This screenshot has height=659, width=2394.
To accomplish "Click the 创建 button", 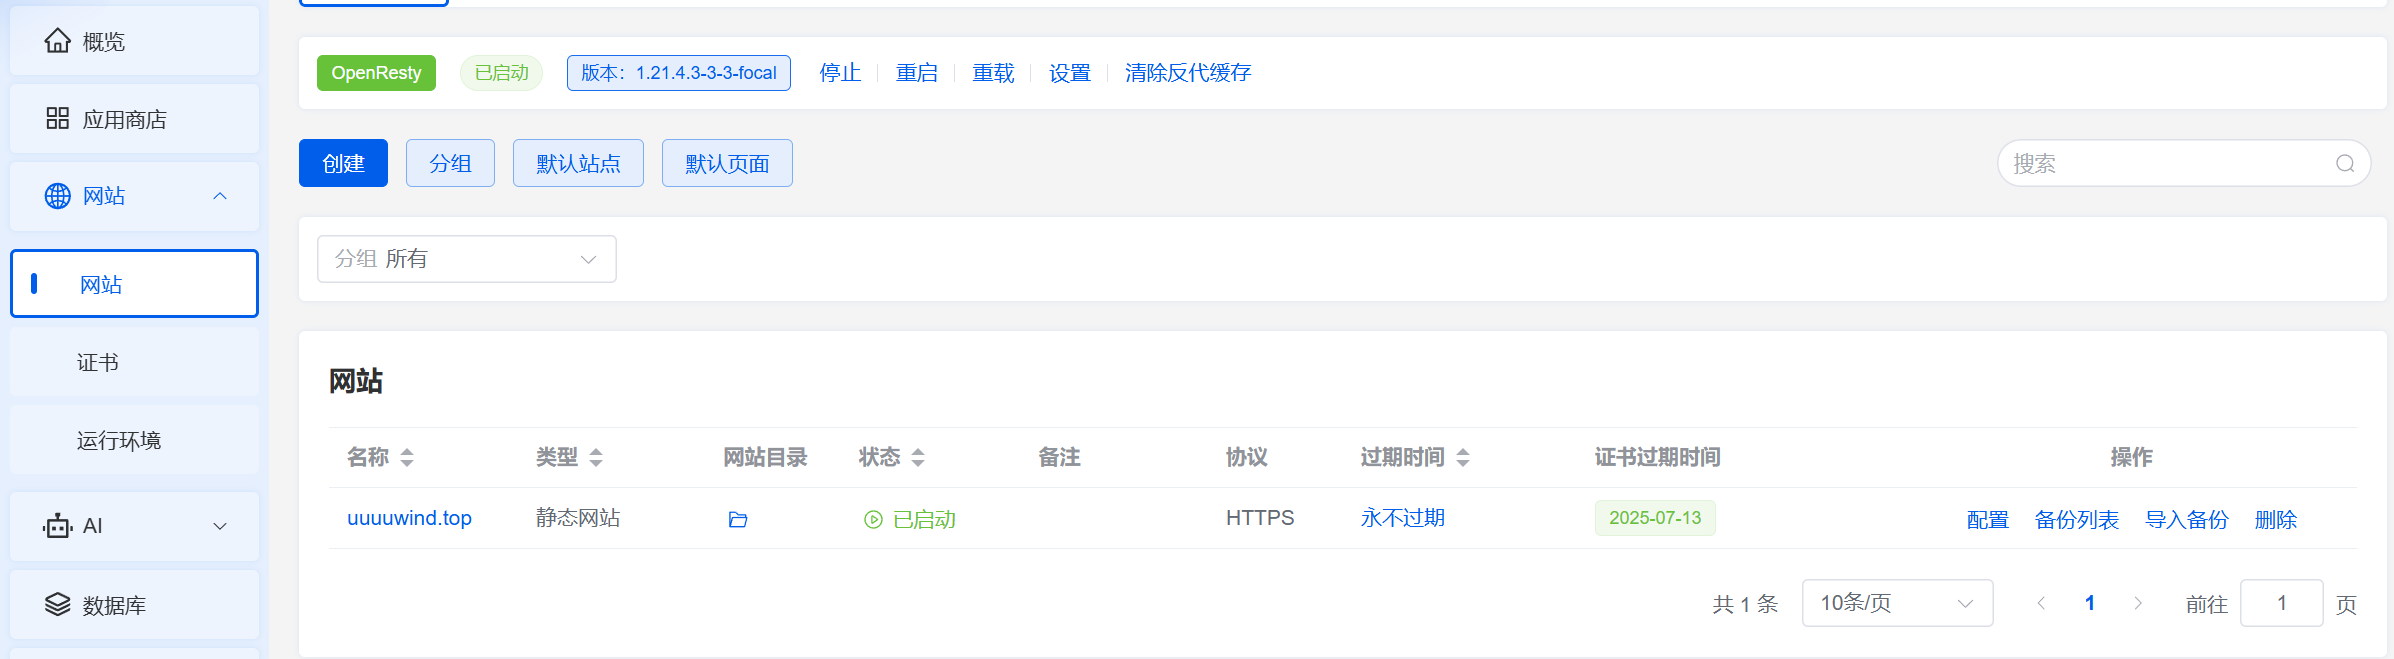I will tap(343, 163).
